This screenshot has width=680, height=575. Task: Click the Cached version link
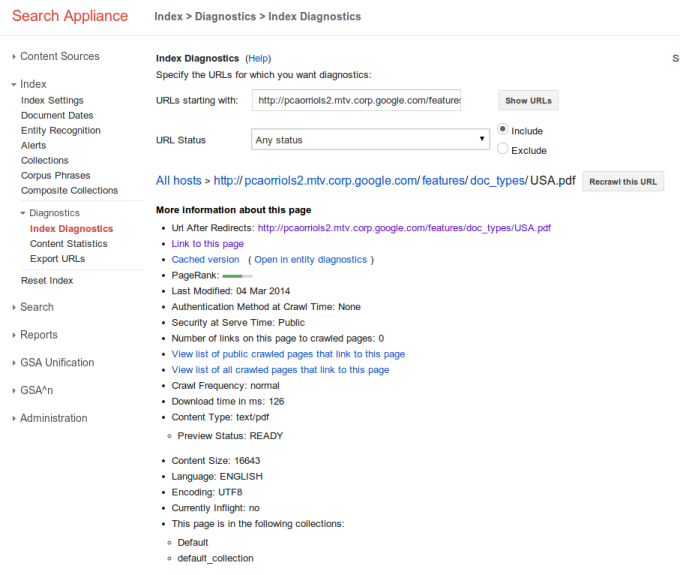[205, 259]
